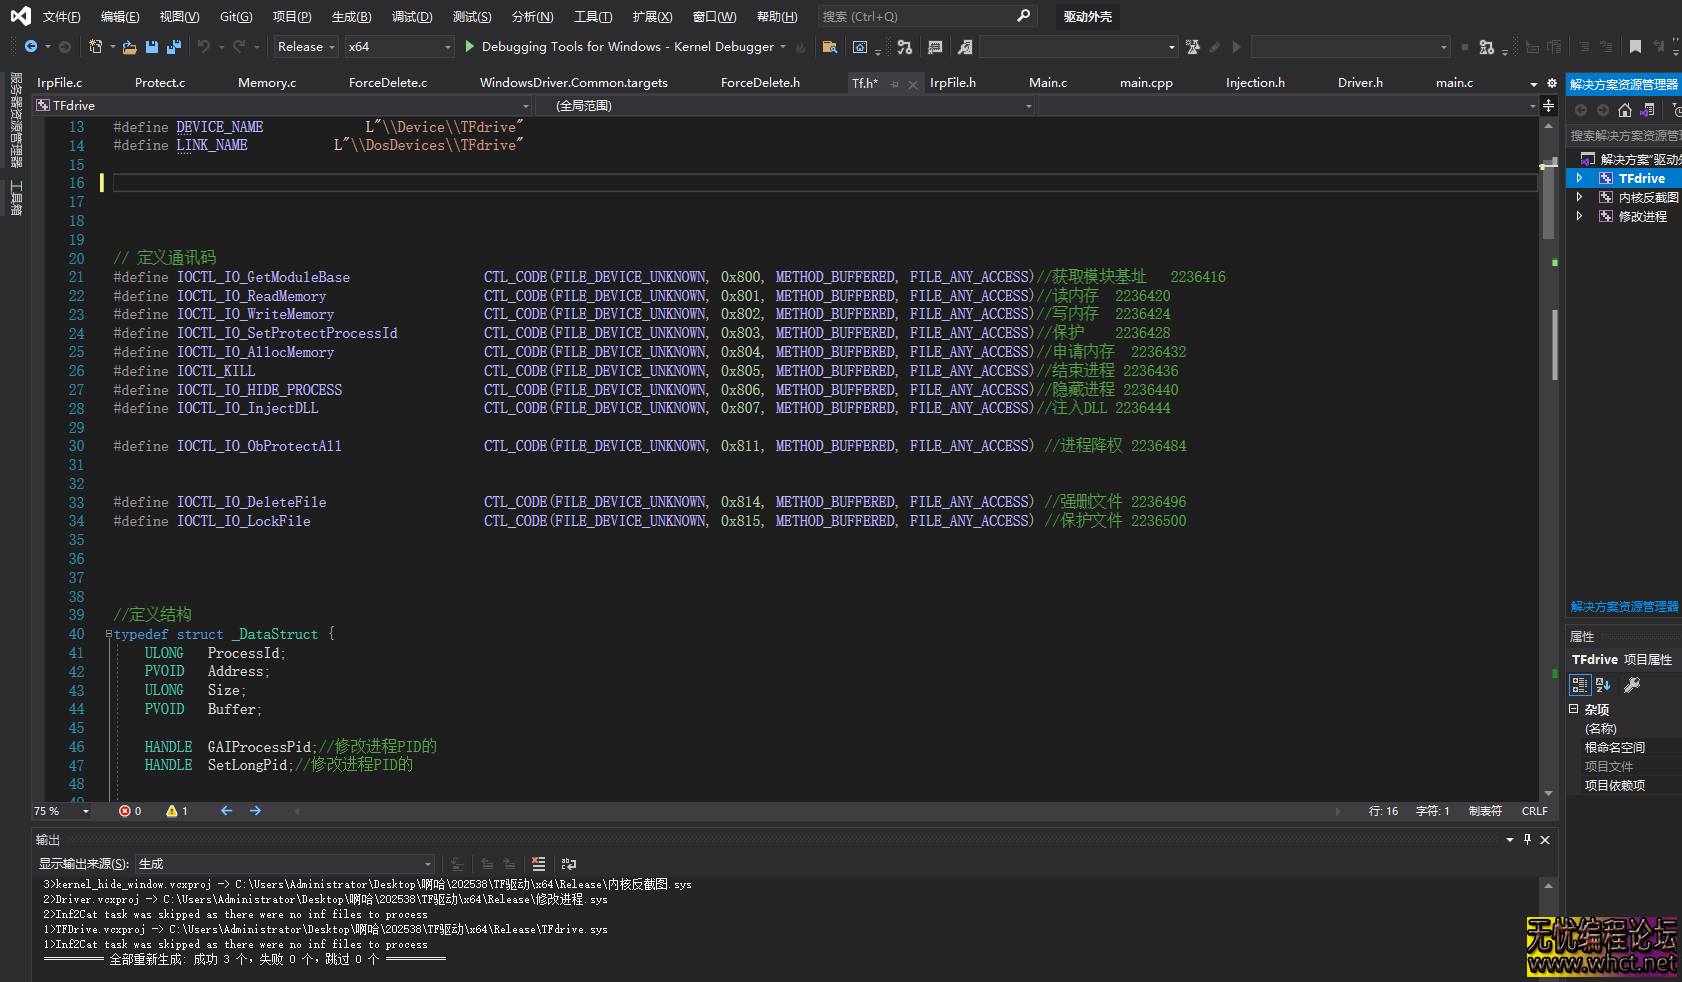The width and height of the screenshot is (1682, 982).
Task: Click the Home icon in Solution Explorer
Action: tap(1625, 110)
